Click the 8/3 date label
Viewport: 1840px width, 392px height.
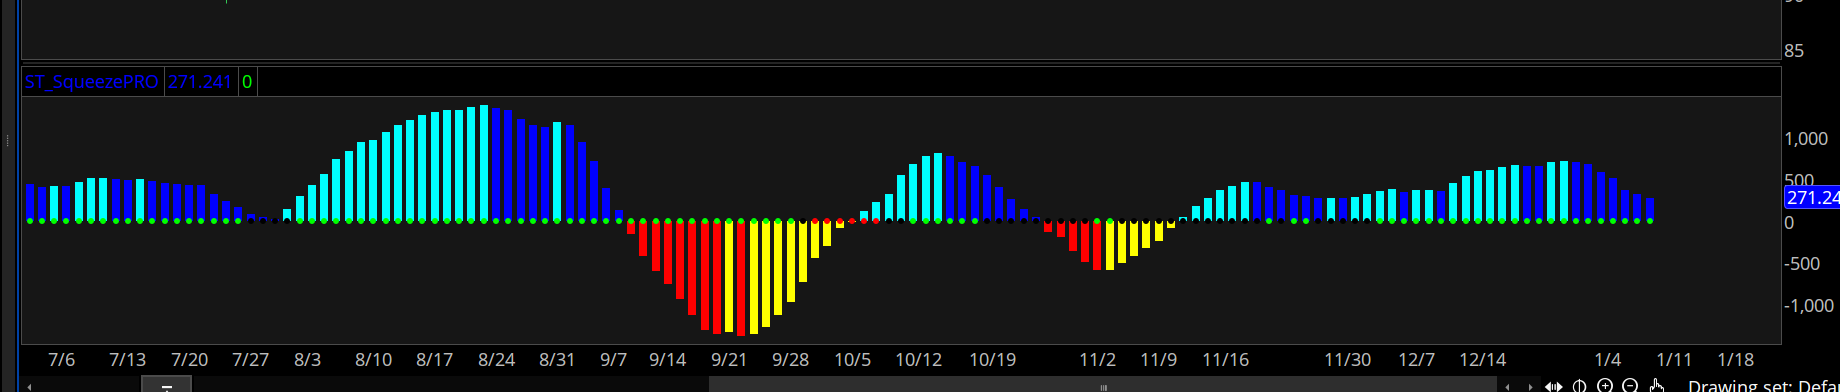(308, 360)
